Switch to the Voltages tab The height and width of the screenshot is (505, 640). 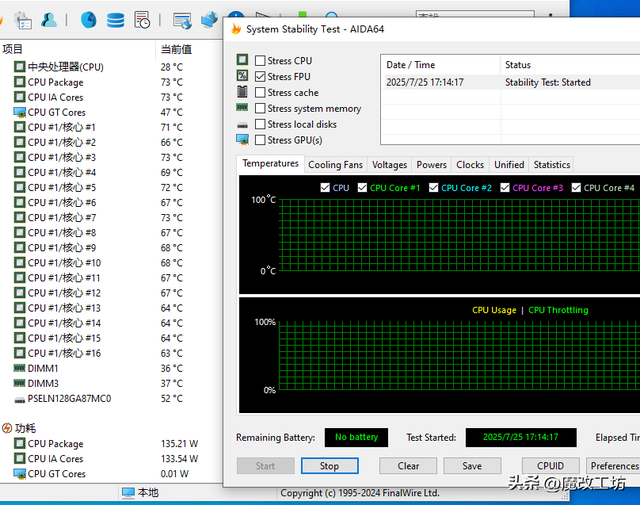pyautogui.click(x=389, y=165)
